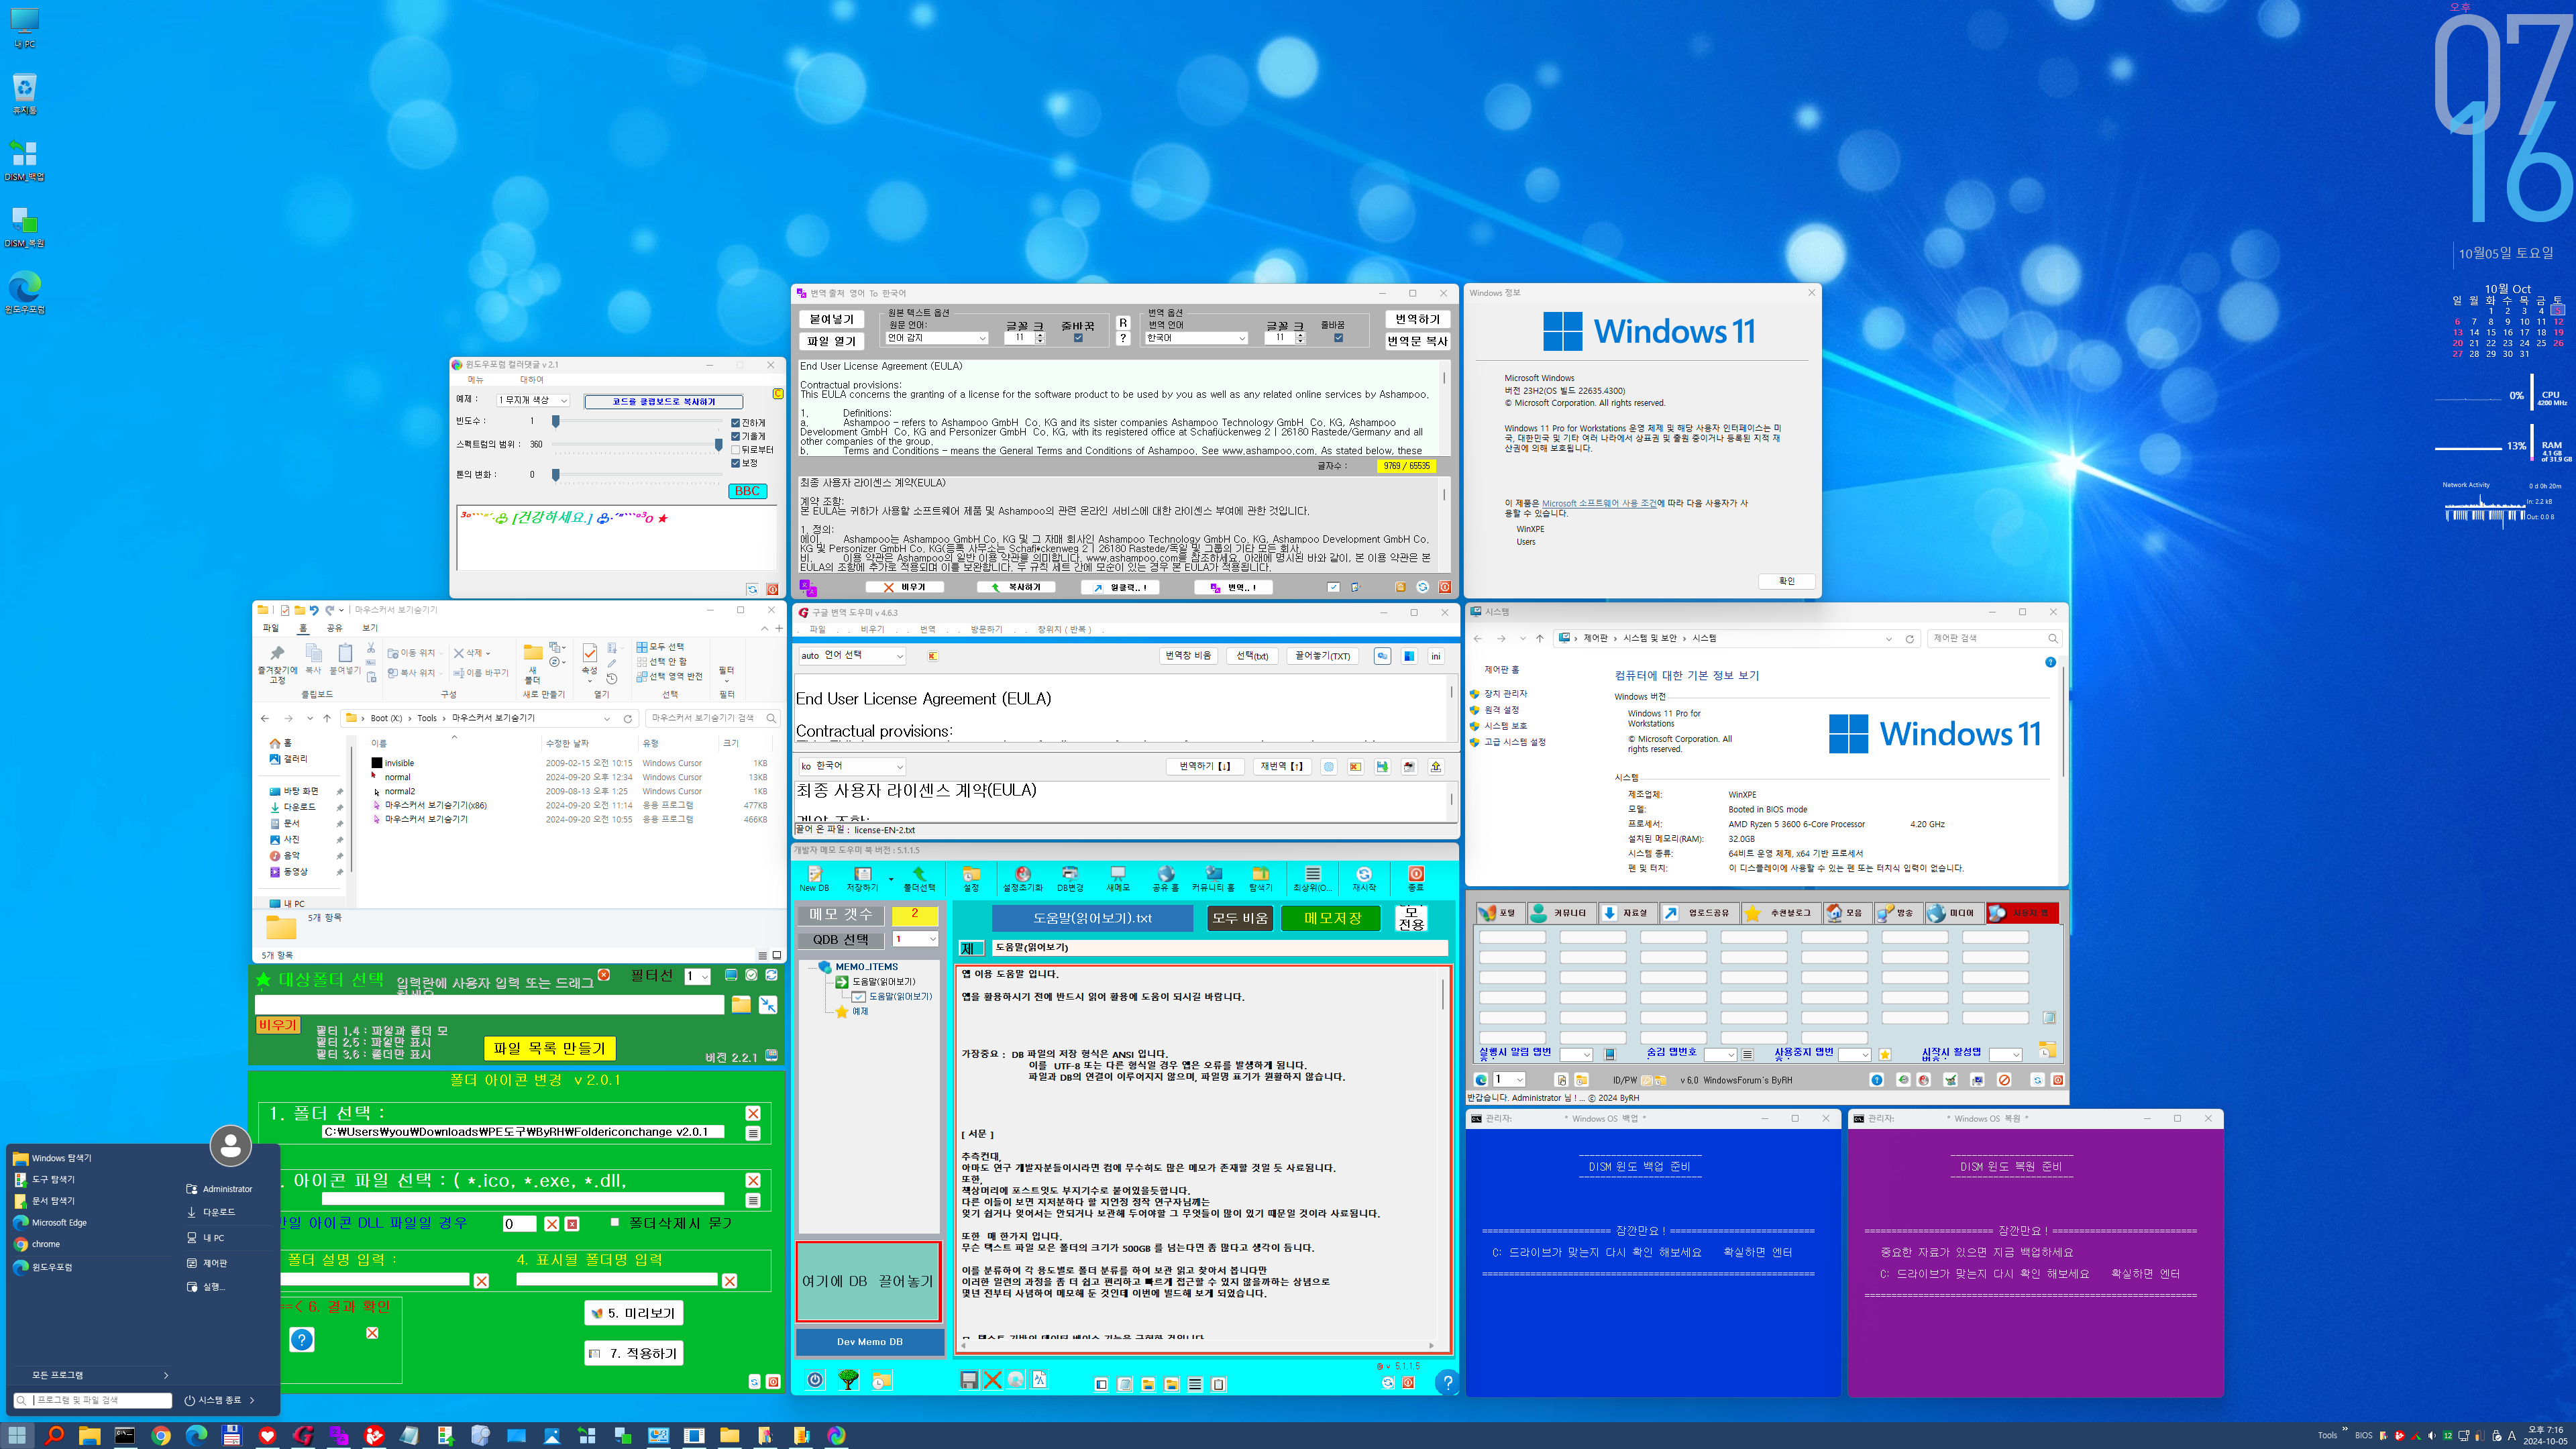Click the round help icon at memo helper bottom right
Screen dimensions: 2576x1449
(x=1447, y=1382)
